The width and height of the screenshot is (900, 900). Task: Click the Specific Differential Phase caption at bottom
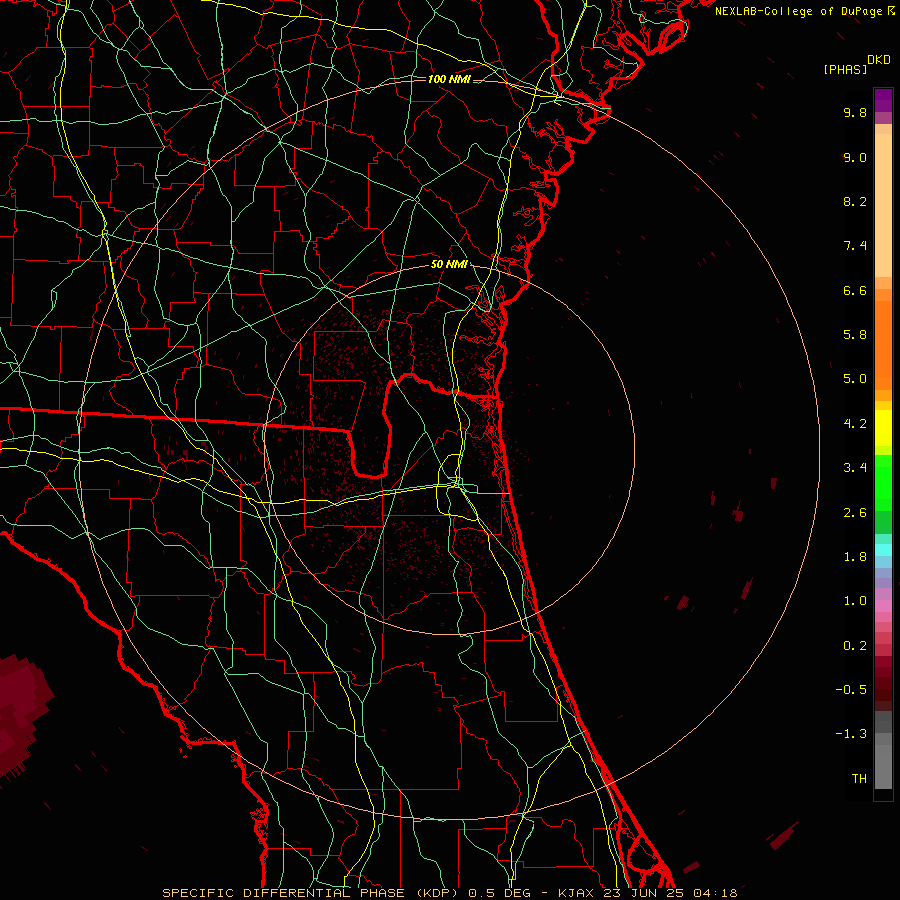click(x=449, y=893)
